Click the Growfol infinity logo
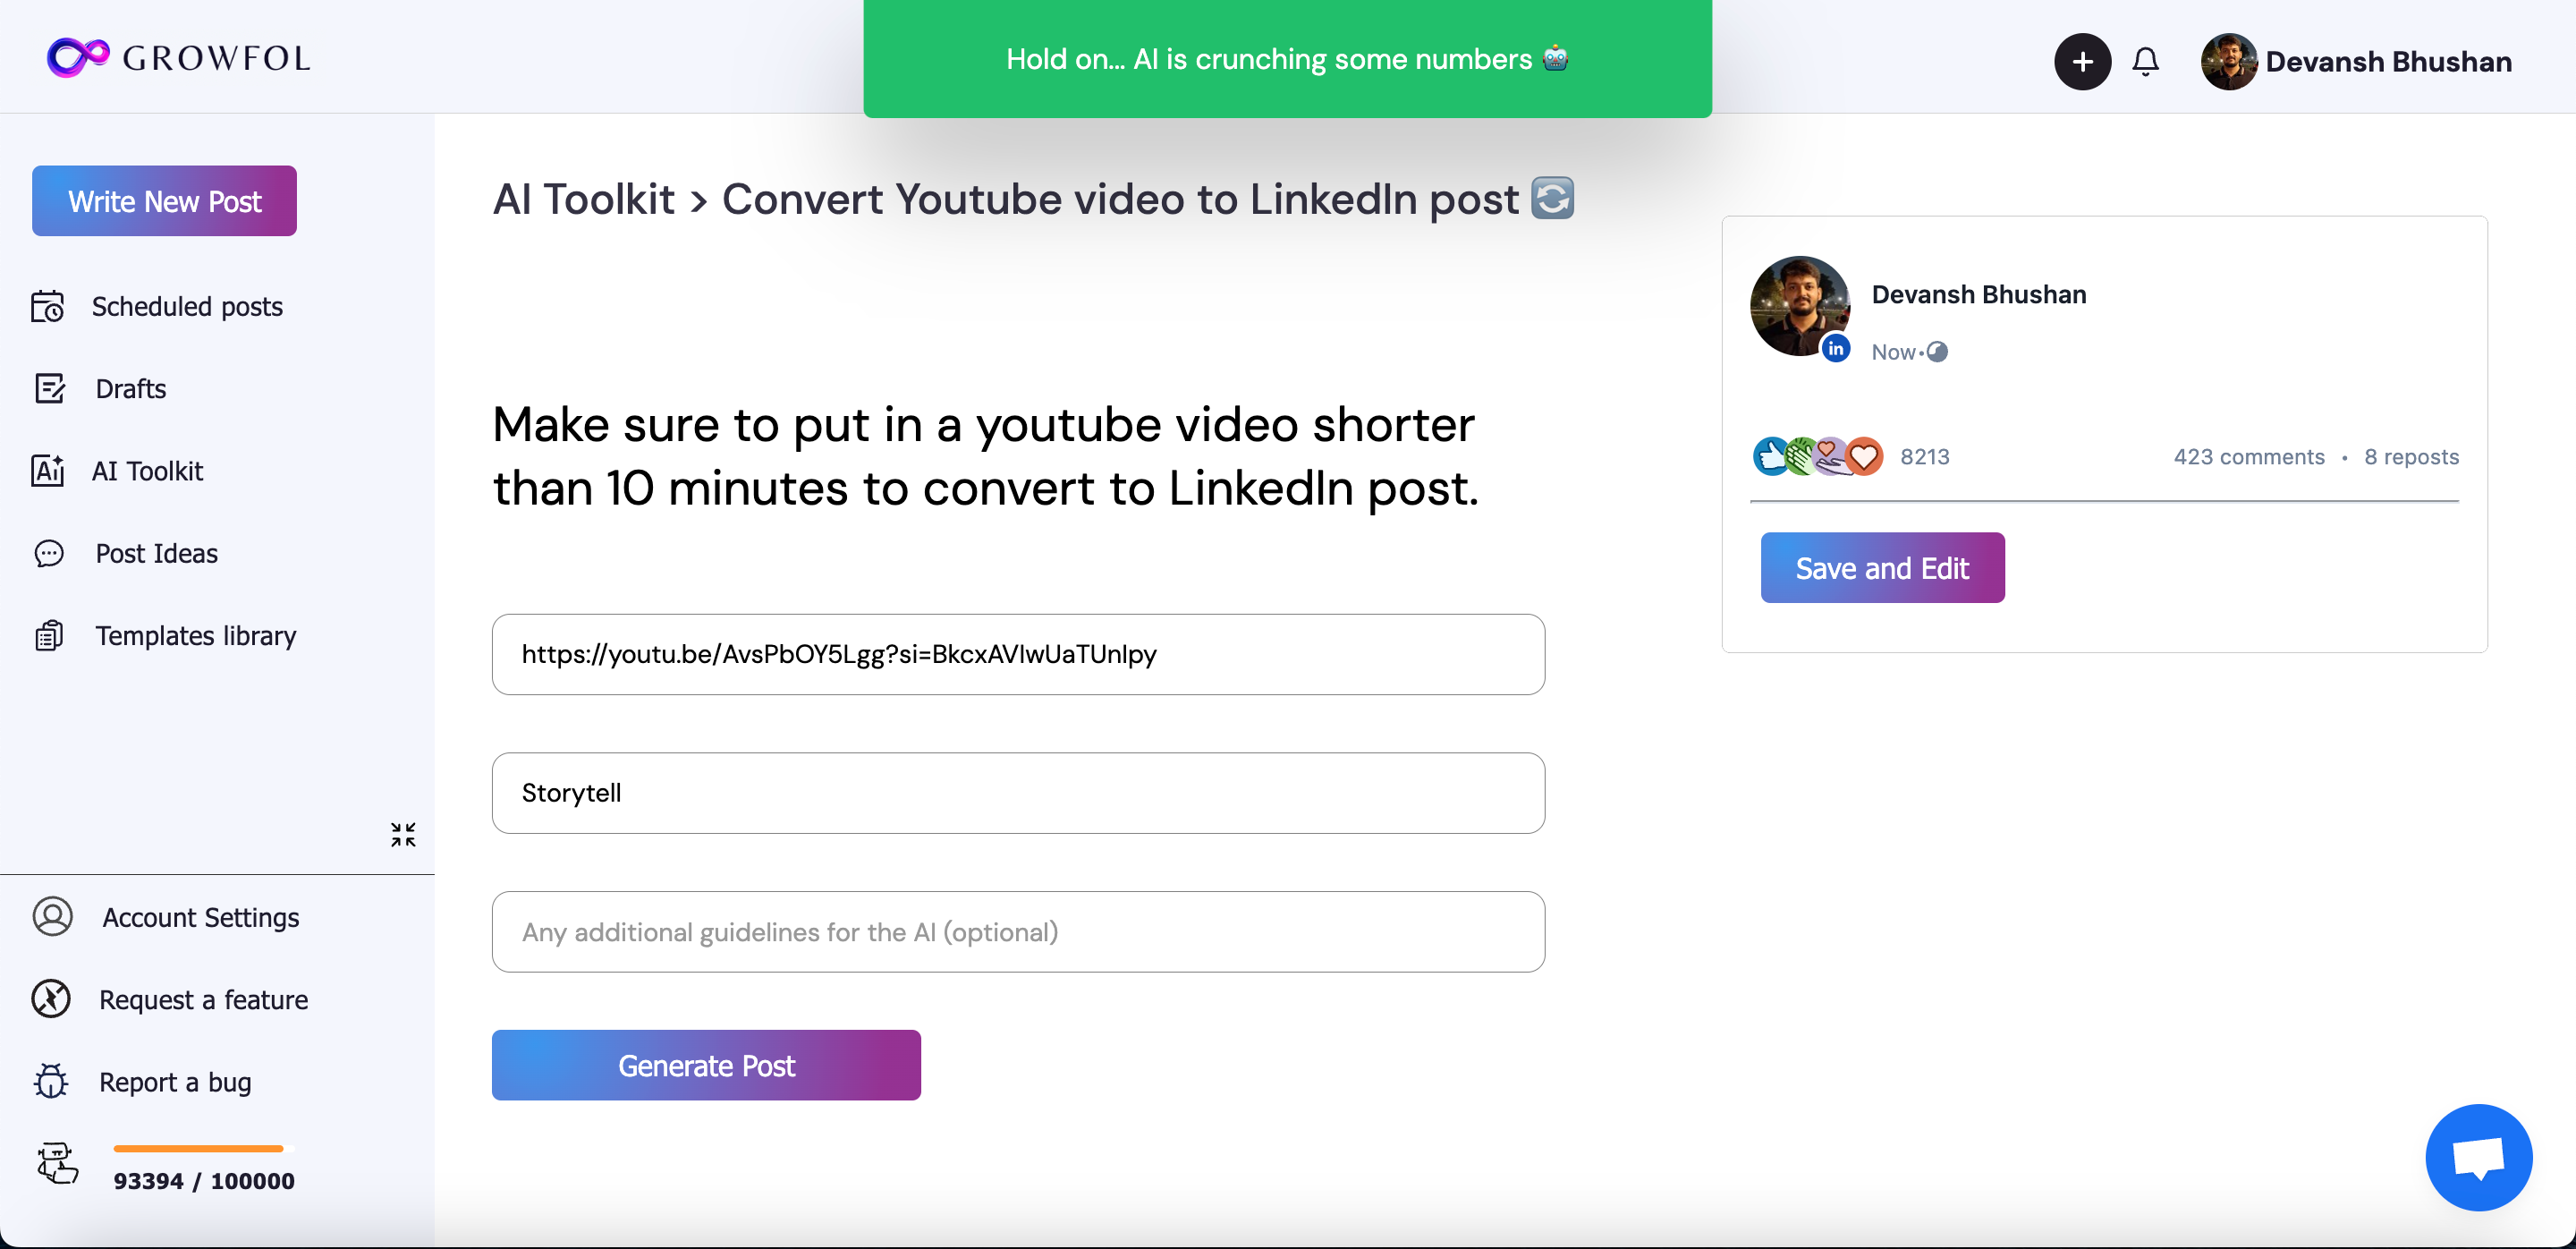Viewport: 2576px width, 1249px height. pos(78,57)
